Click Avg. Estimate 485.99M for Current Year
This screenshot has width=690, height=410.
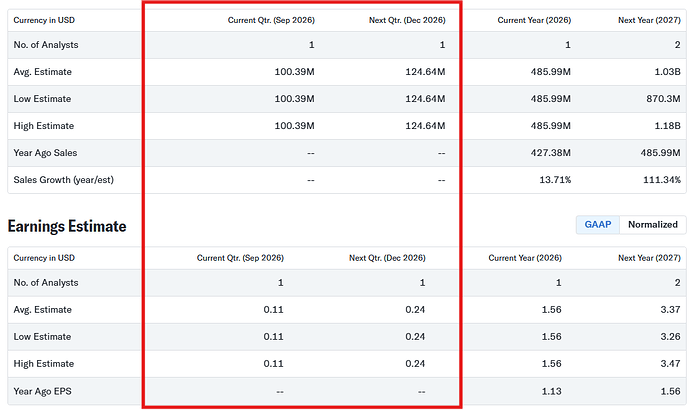click(x=551, y=72)
